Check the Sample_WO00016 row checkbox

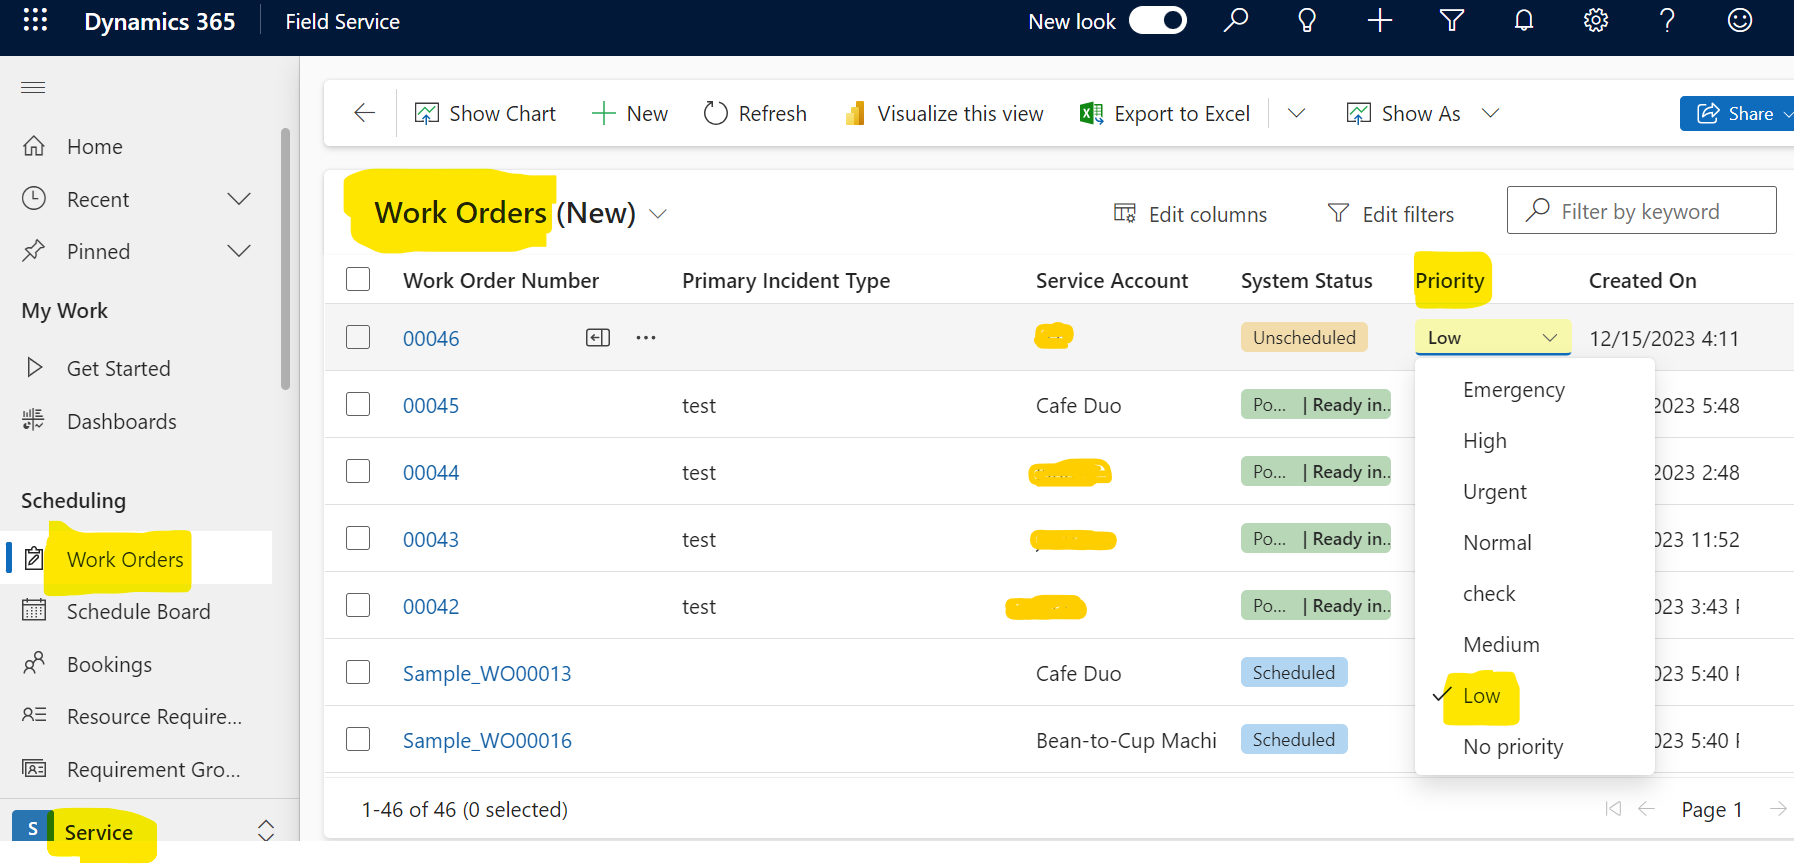pyautogui.click(x=358, y=739)
